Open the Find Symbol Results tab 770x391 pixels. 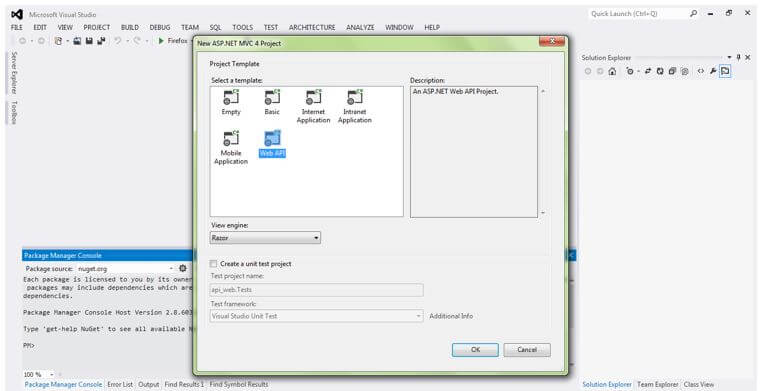coord(239,384)
